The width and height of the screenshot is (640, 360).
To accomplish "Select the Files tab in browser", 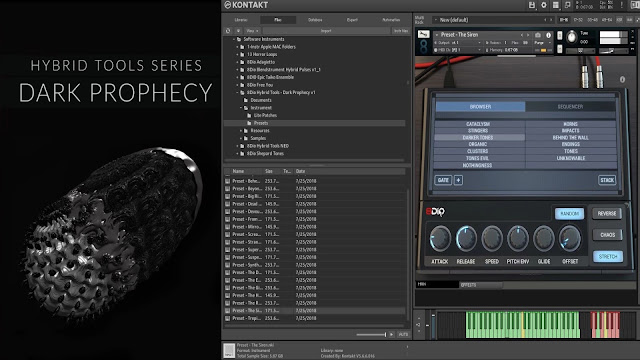I will [x=278, y=20].
